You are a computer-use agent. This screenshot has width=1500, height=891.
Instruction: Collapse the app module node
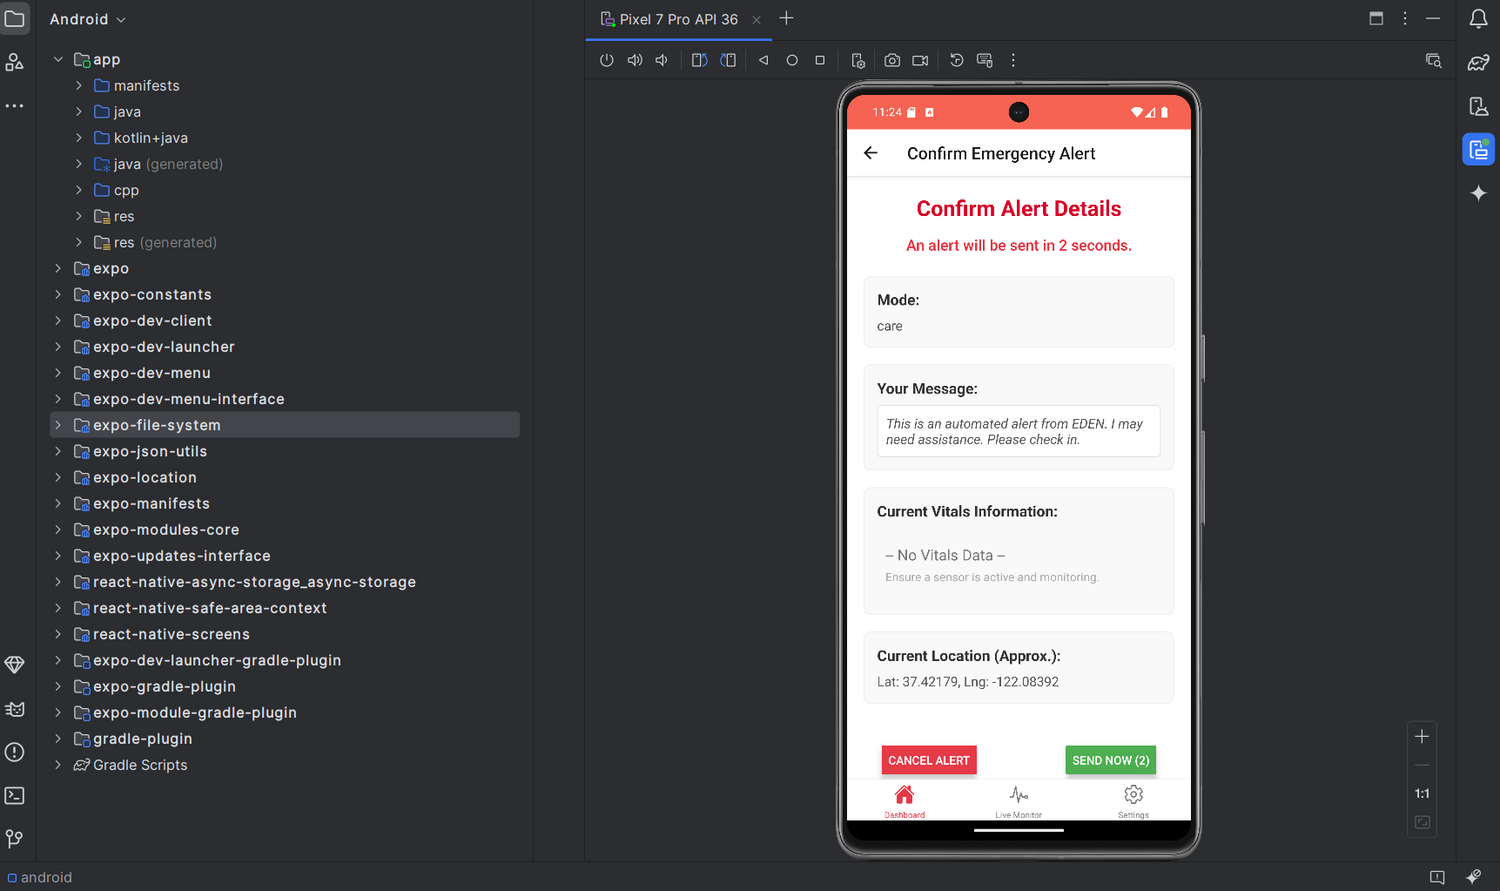(58, 60)
